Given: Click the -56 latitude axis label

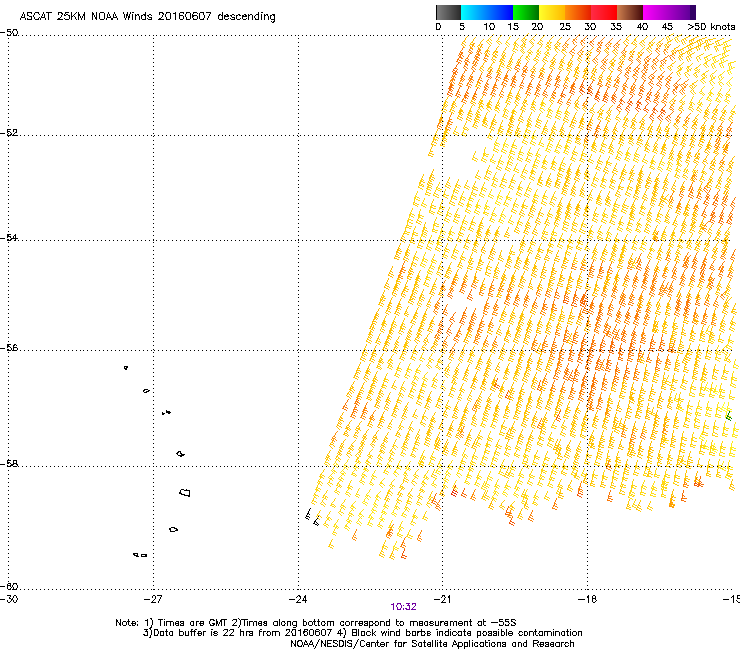Looking at the screenshot, I should tap(9, 348).
